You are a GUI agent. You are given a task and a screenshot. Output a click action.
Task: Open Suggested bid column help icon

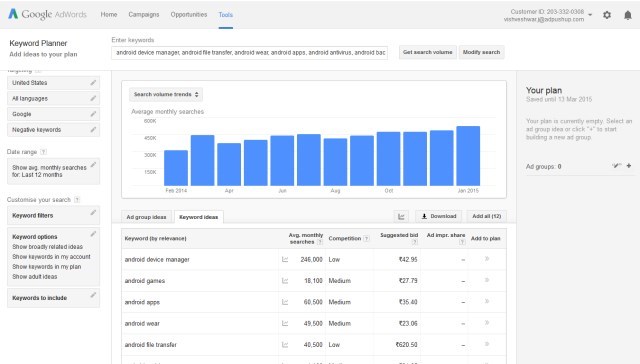[x=415, y=242]
